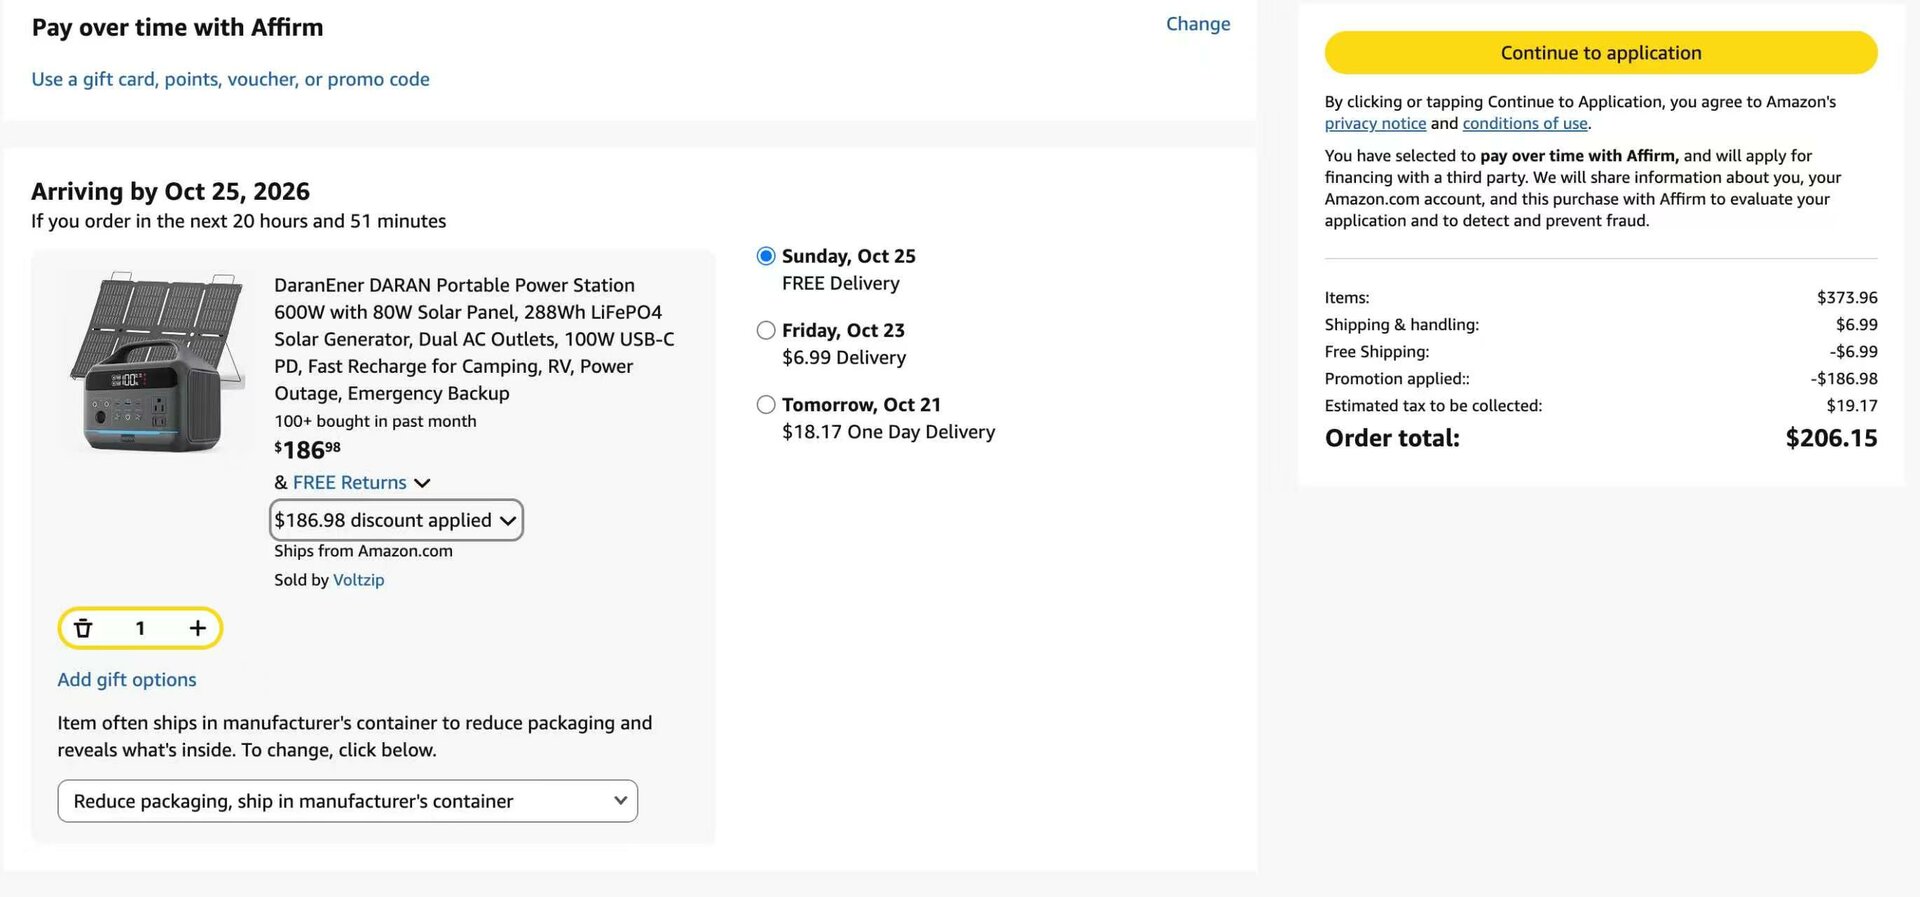Click the item price $186.98
The image size is (1920, 897).
click(x=308, y=450)
